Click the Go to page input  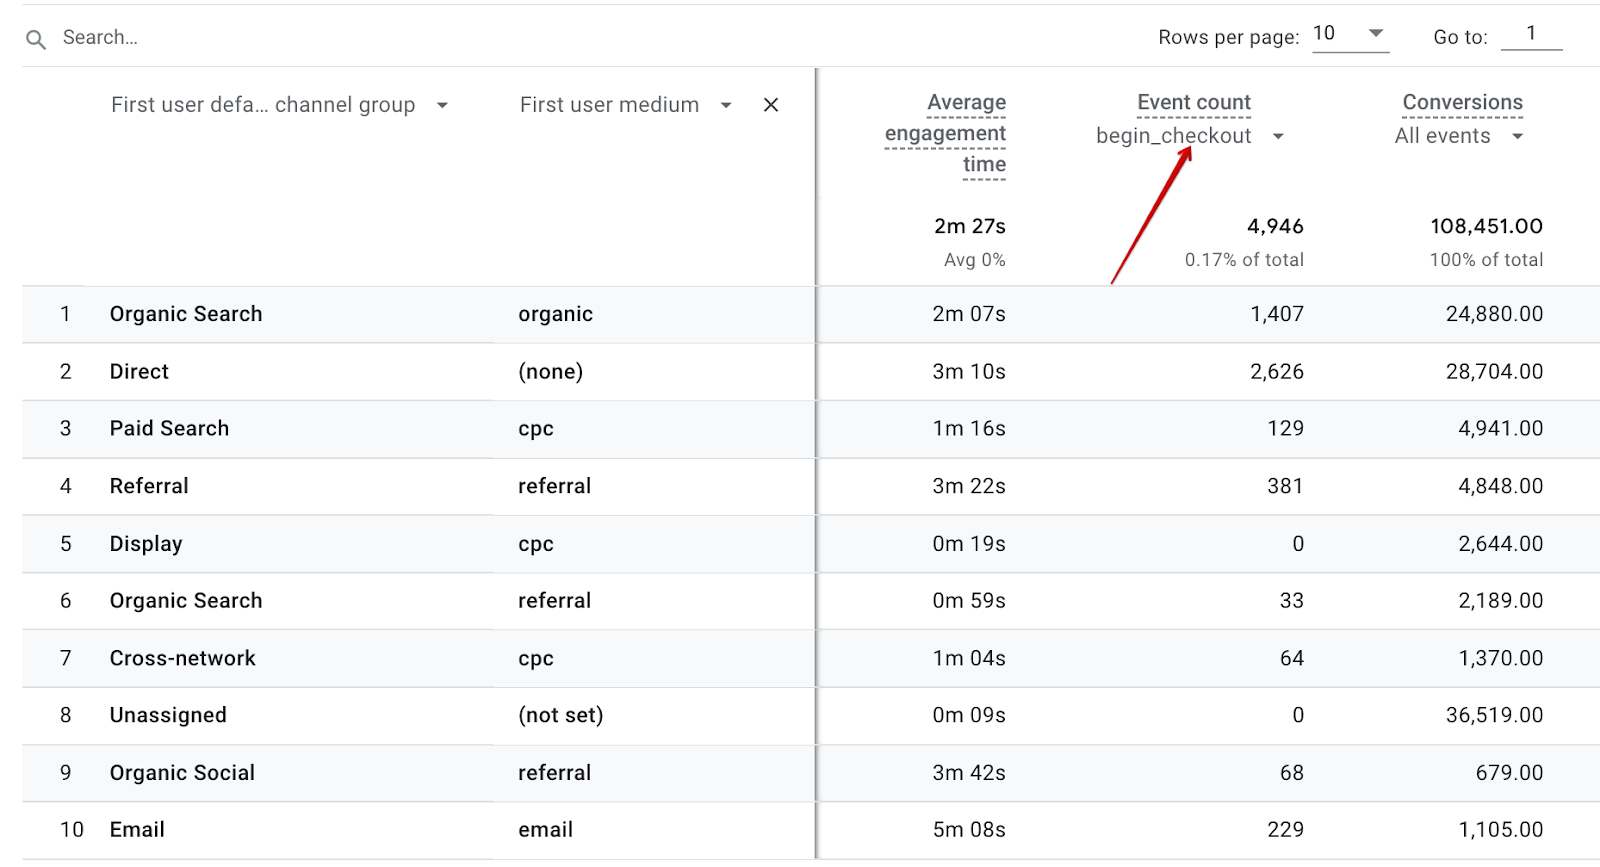pos(1530,34)
